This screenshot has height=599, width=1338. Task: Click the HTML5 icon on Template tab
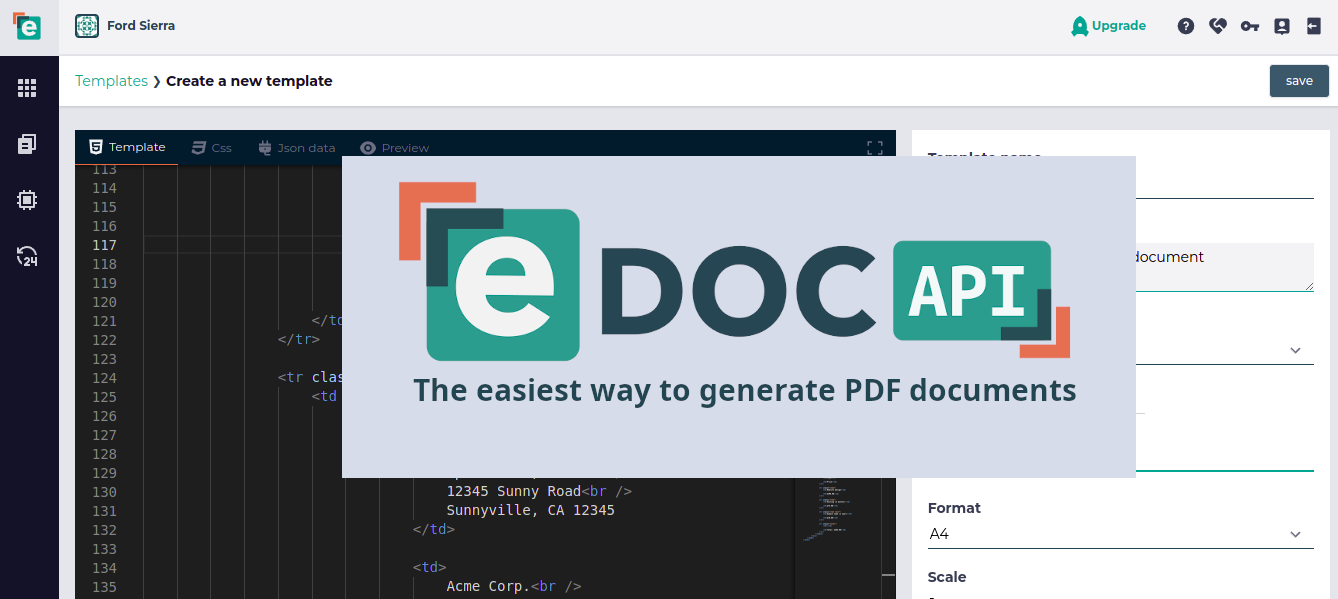coord(96,147)
